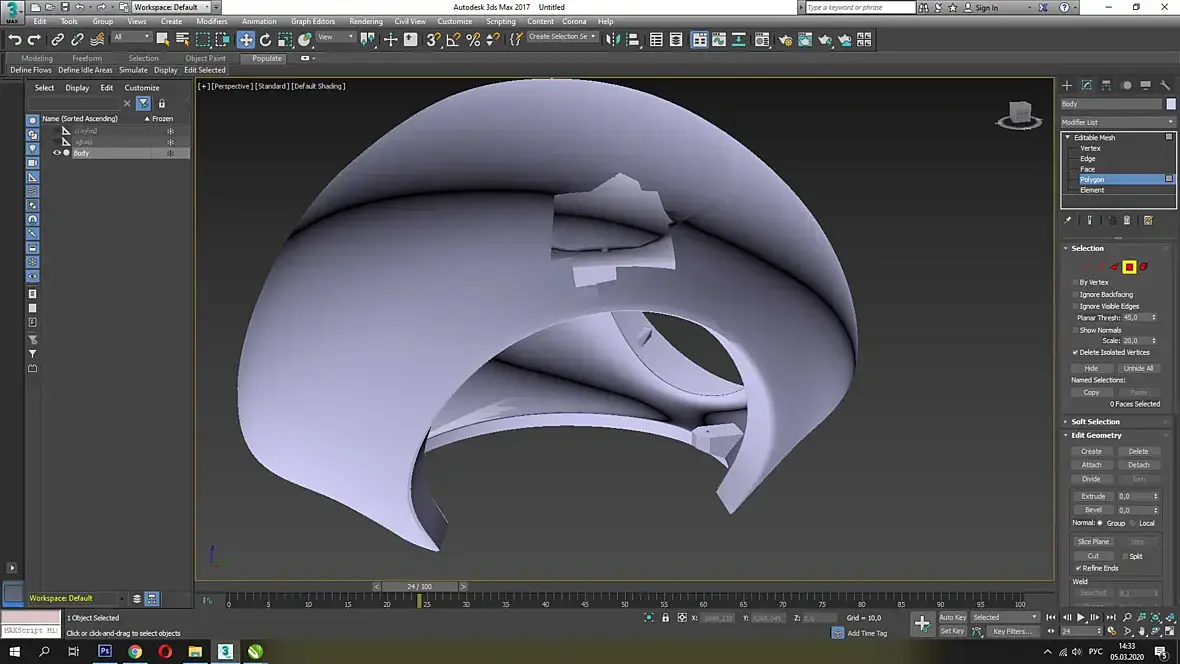Click the object color swatch beside Body name
The width and height of the screenshot is (1180, 664).
click(x=1171, y=104)
